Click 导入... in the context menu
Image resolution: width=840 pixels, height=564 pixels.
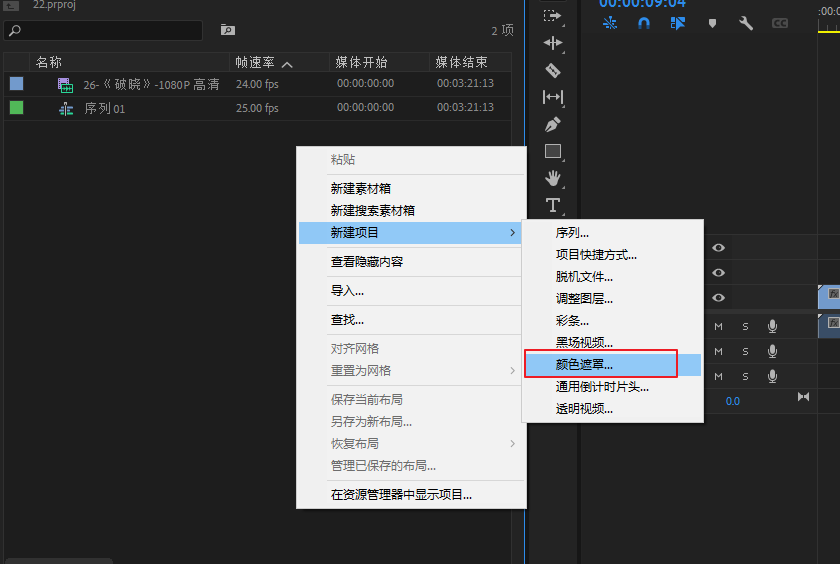347,291
